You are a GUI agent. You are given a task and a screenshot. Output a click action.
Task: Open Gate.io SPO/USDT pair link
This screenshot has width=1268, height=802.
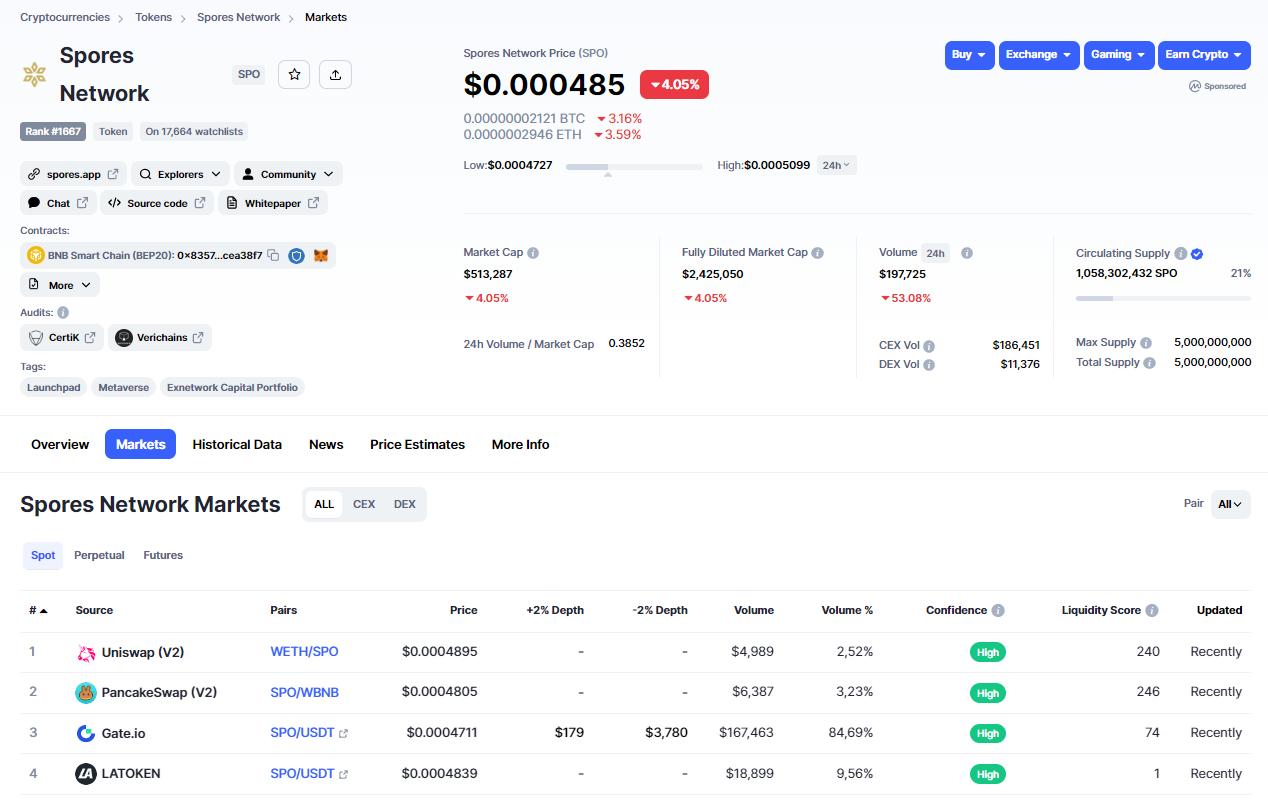click(x=309, y=733)
